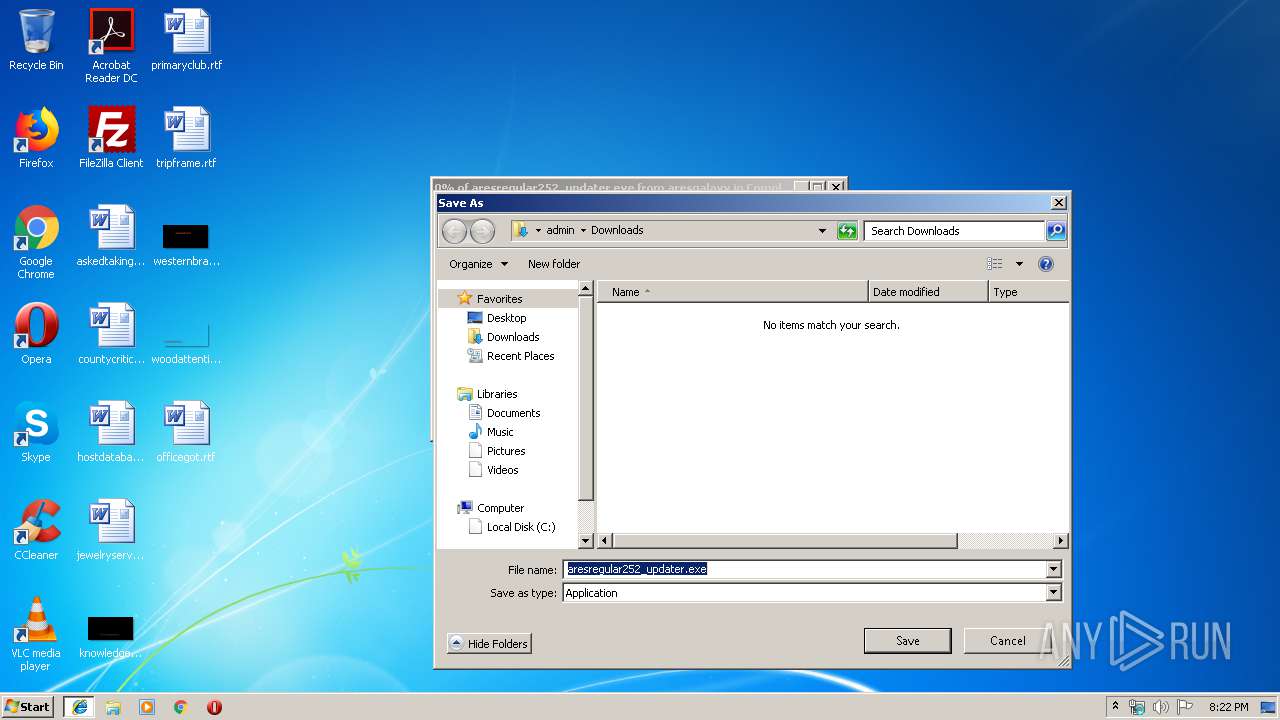Click admin in the address breadcrumb
The height and width of the screenshot is (720, 1280).
click(x=560, y=230)
